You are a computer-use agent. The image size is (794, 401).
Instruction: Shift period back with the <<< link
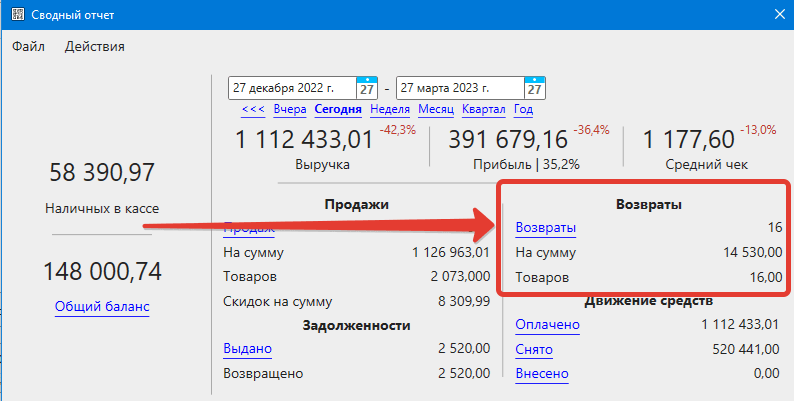tap(253, 110)
